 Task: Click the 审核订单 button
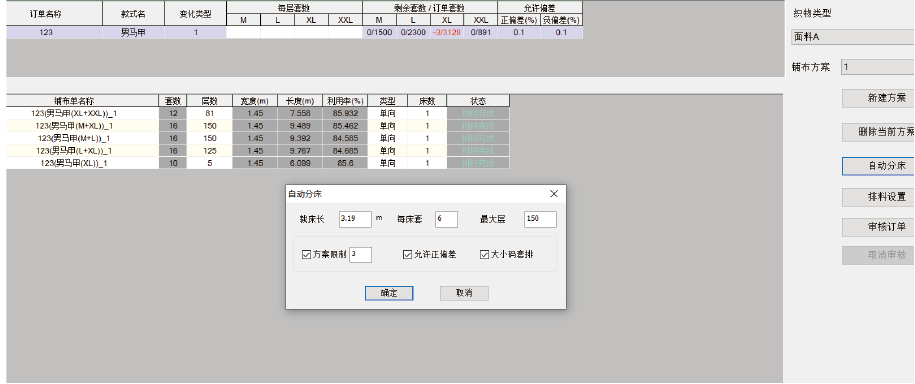click(x=878, y=226)
